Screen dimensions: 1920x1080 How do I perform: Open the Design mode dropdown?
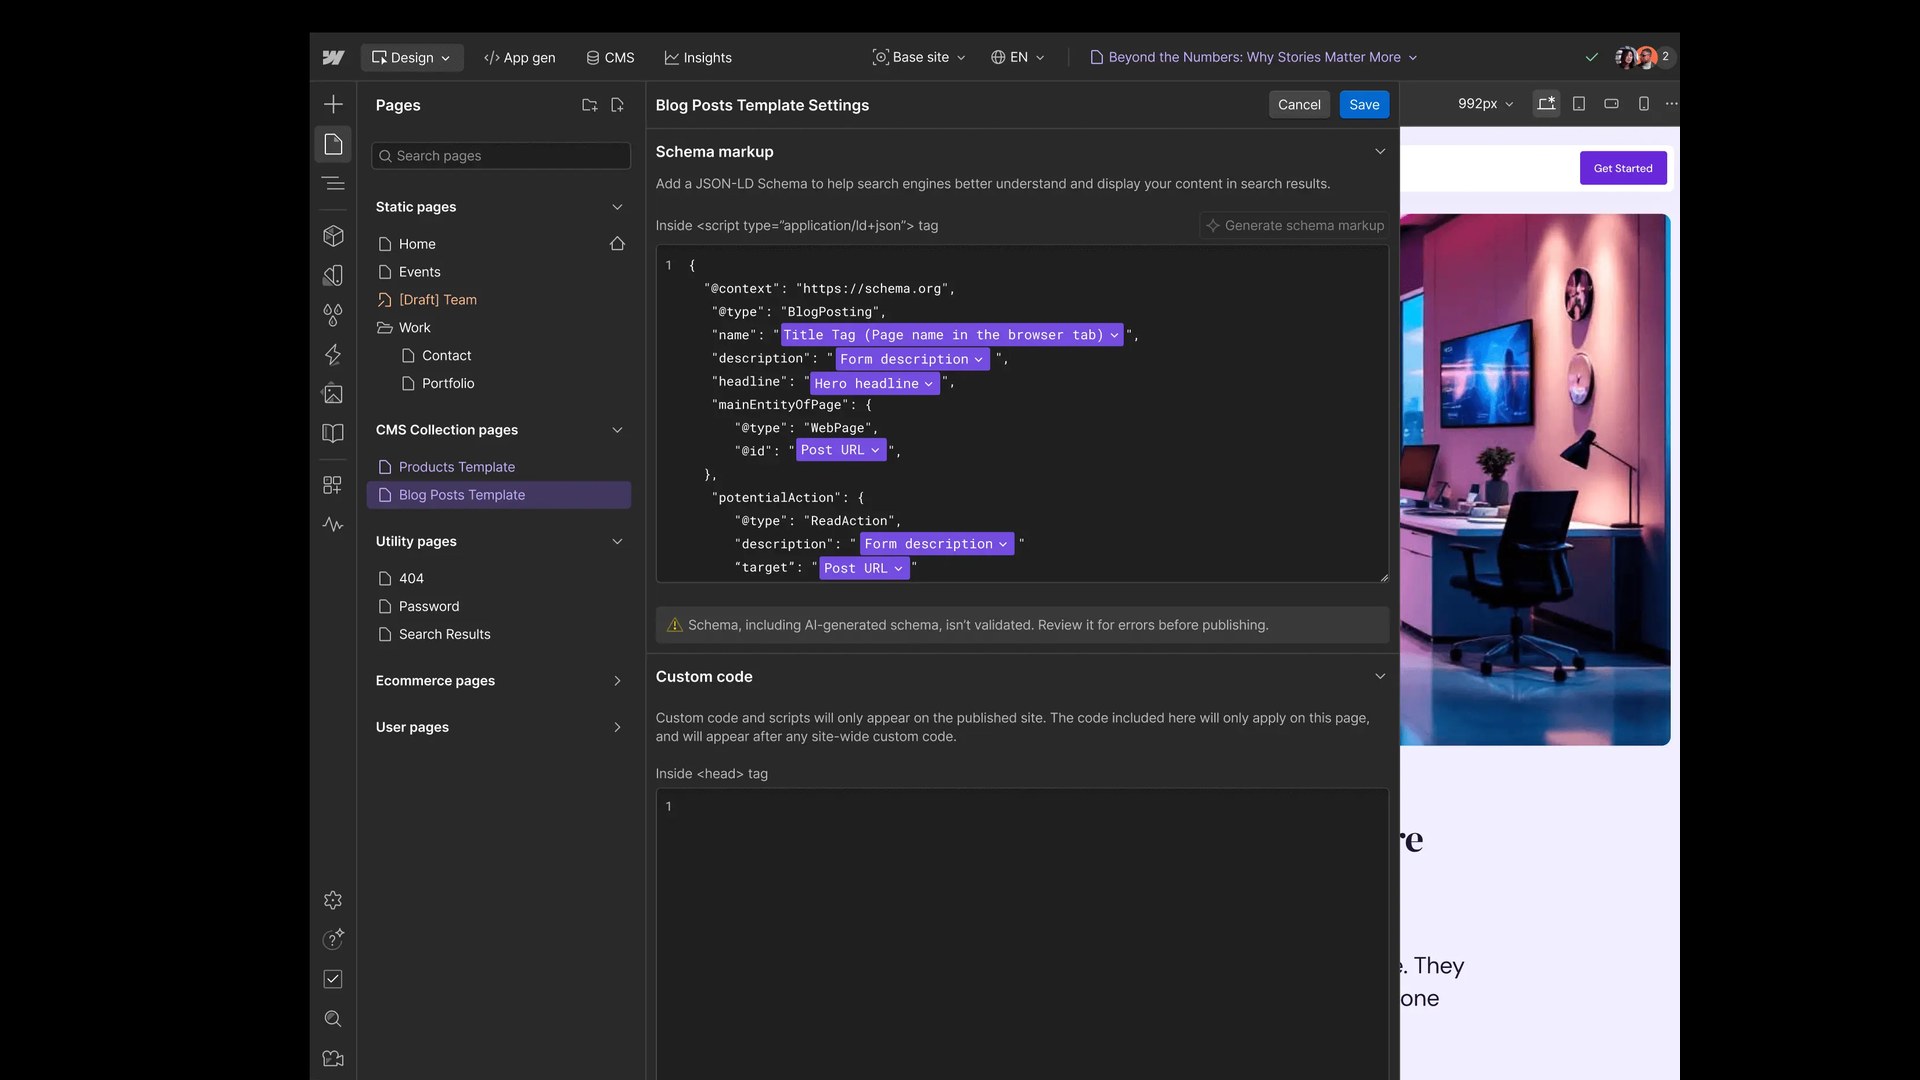411,57
